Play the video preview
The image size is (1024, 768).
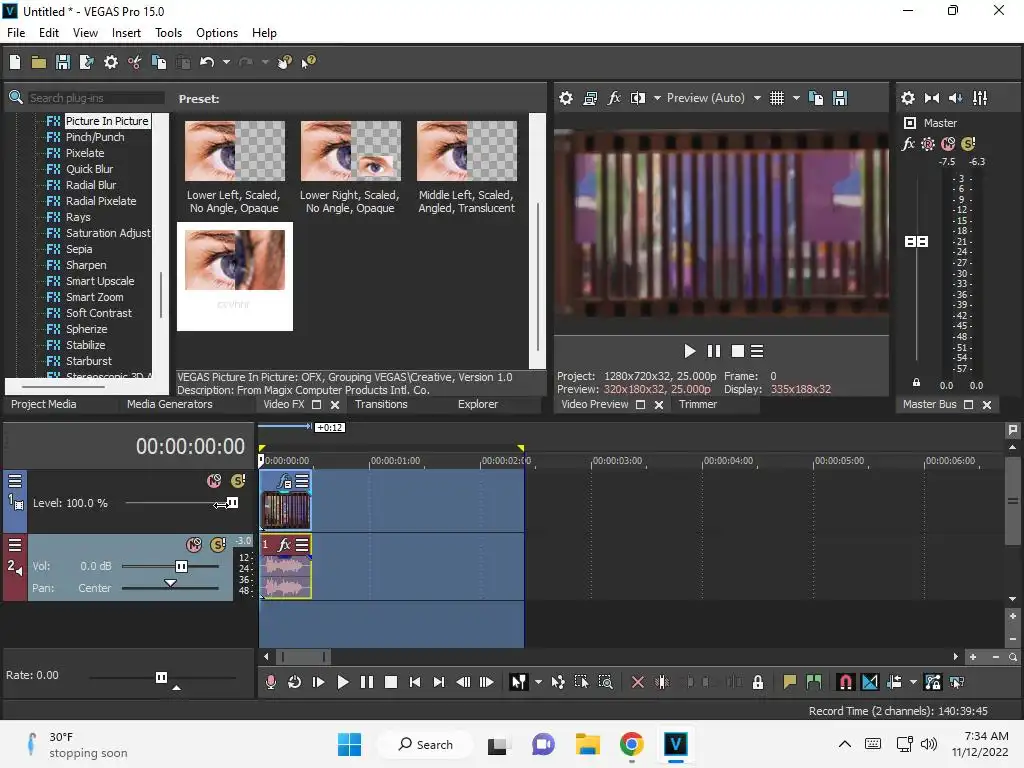coord(690,351)
